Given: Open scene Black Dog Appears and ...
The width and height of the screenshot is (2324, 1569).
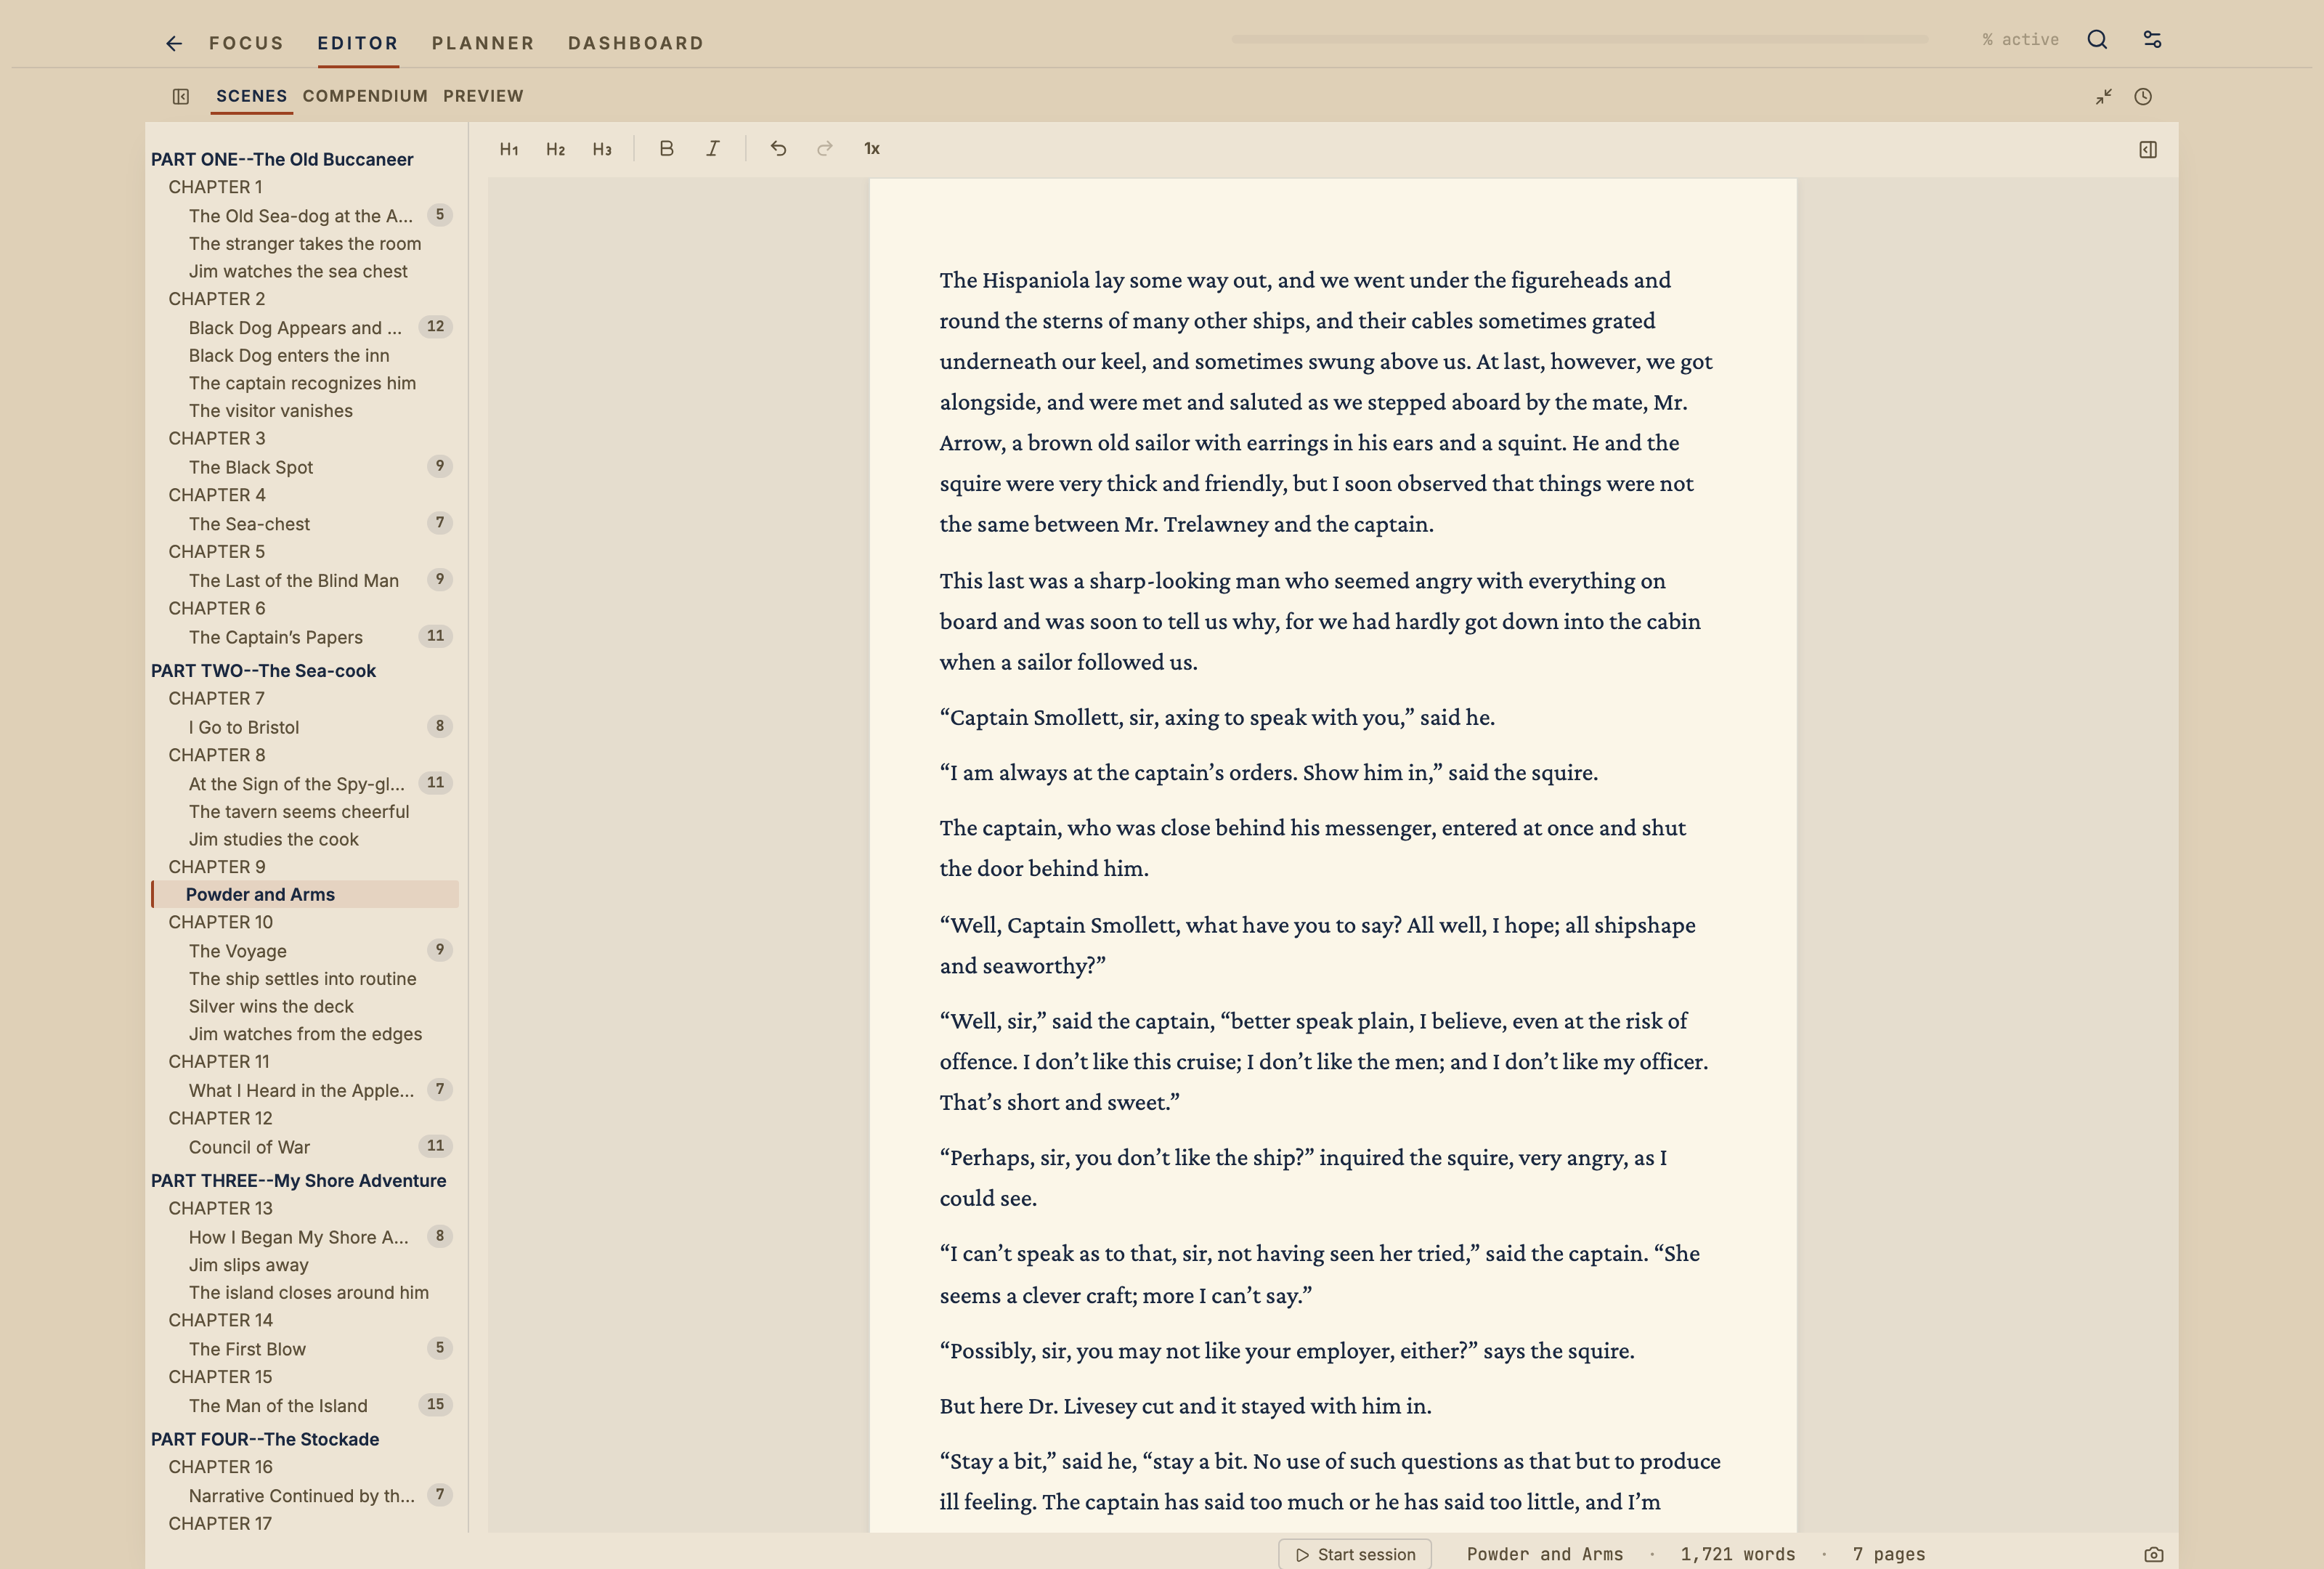Looking at the screenshot, I should tap(295, 328).
